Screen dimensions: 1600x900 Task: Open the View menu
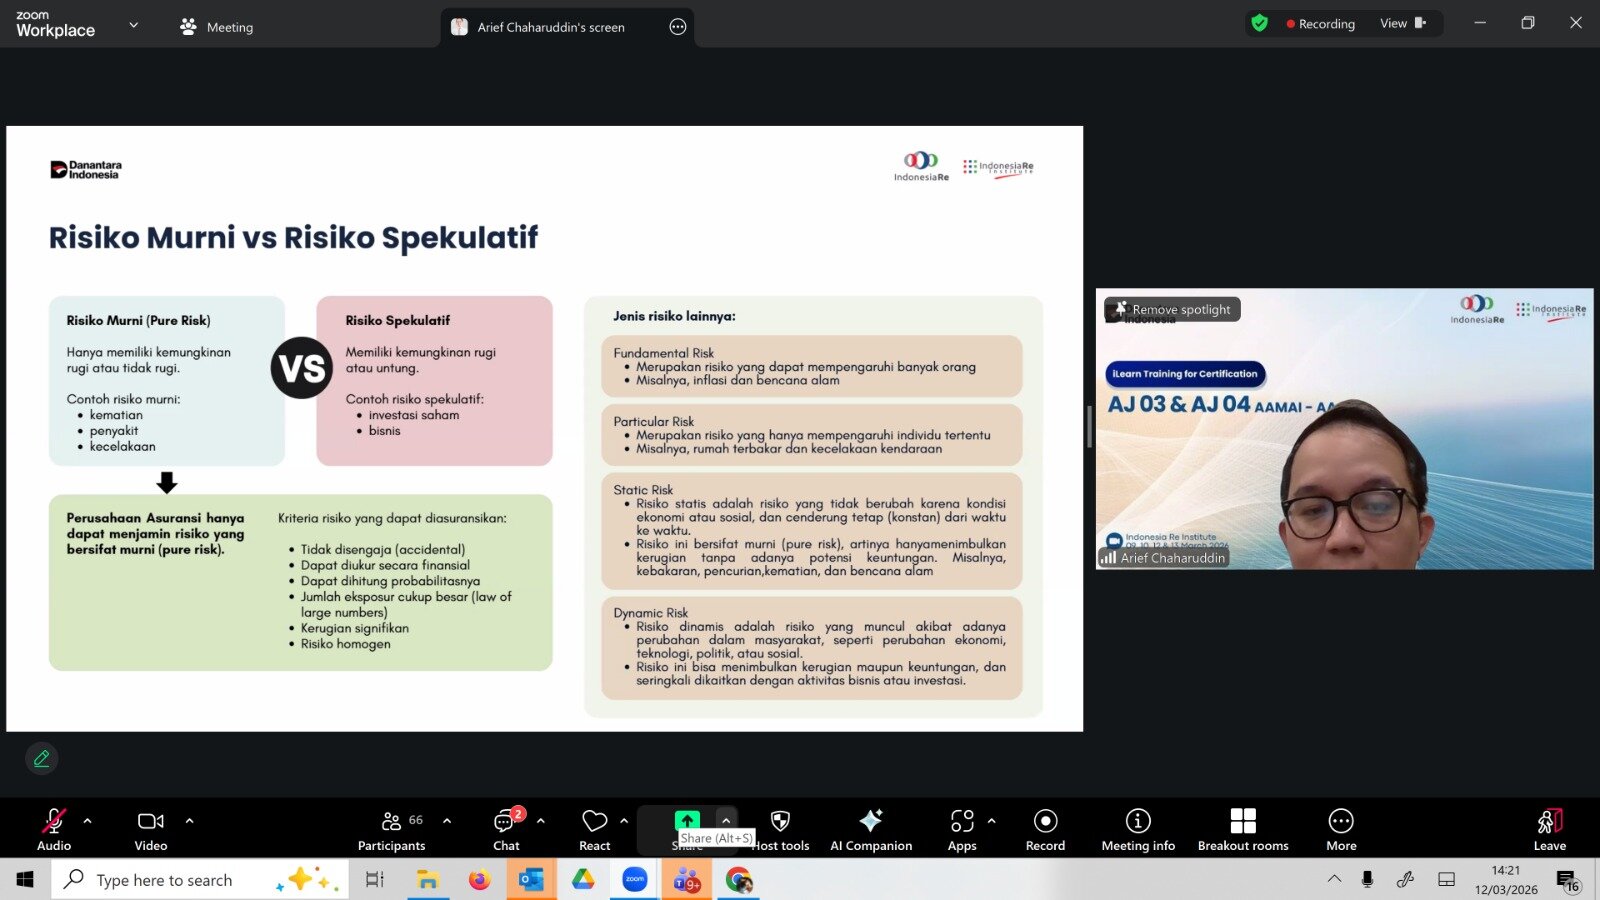[x=1402, y=24]
